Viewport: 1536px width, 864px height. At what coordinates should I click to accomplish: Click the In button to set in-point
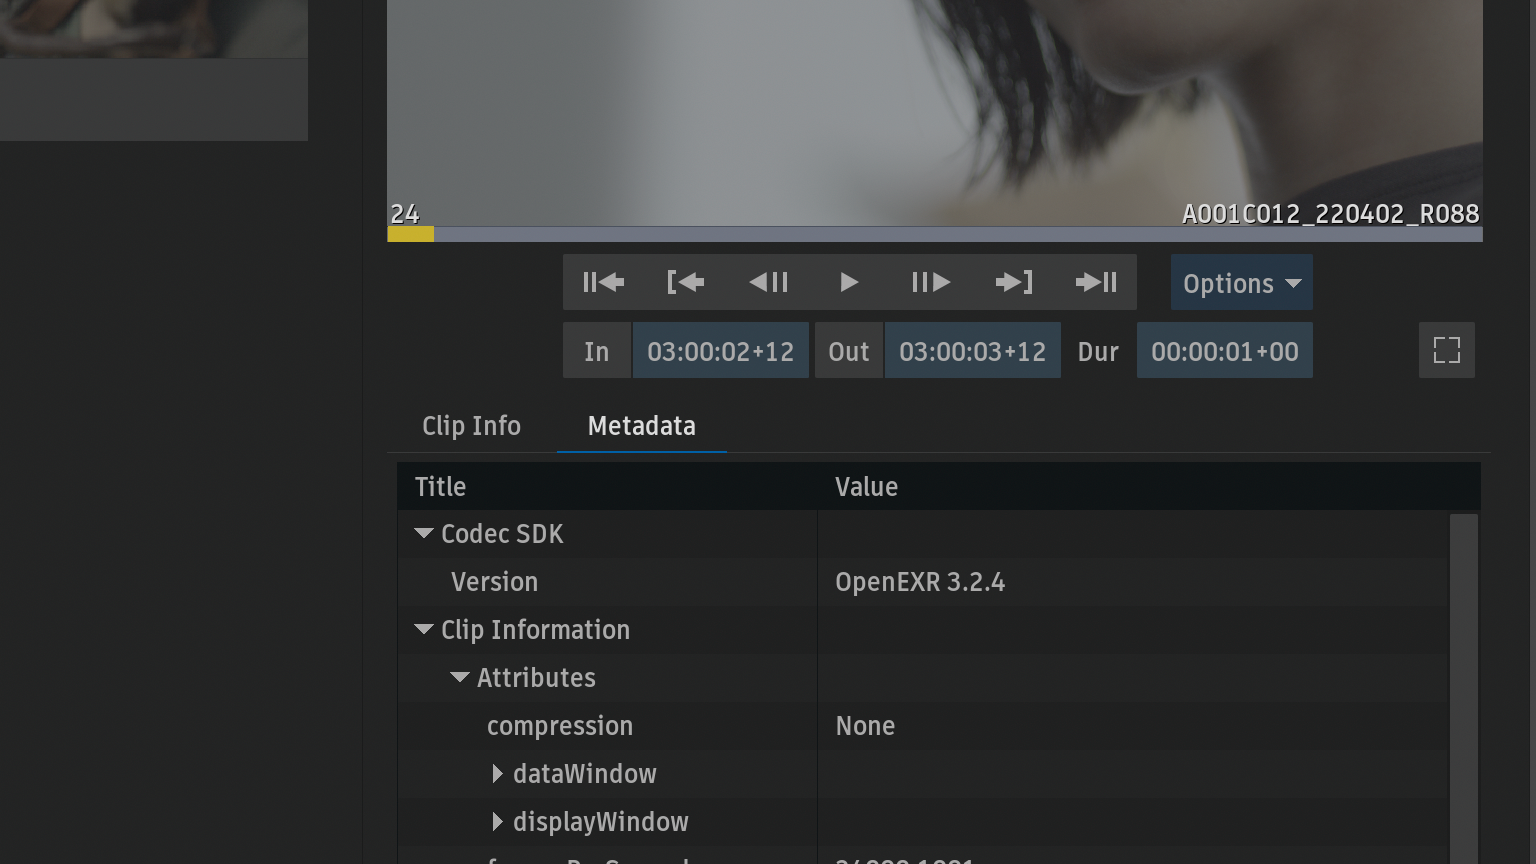[597, 351]
